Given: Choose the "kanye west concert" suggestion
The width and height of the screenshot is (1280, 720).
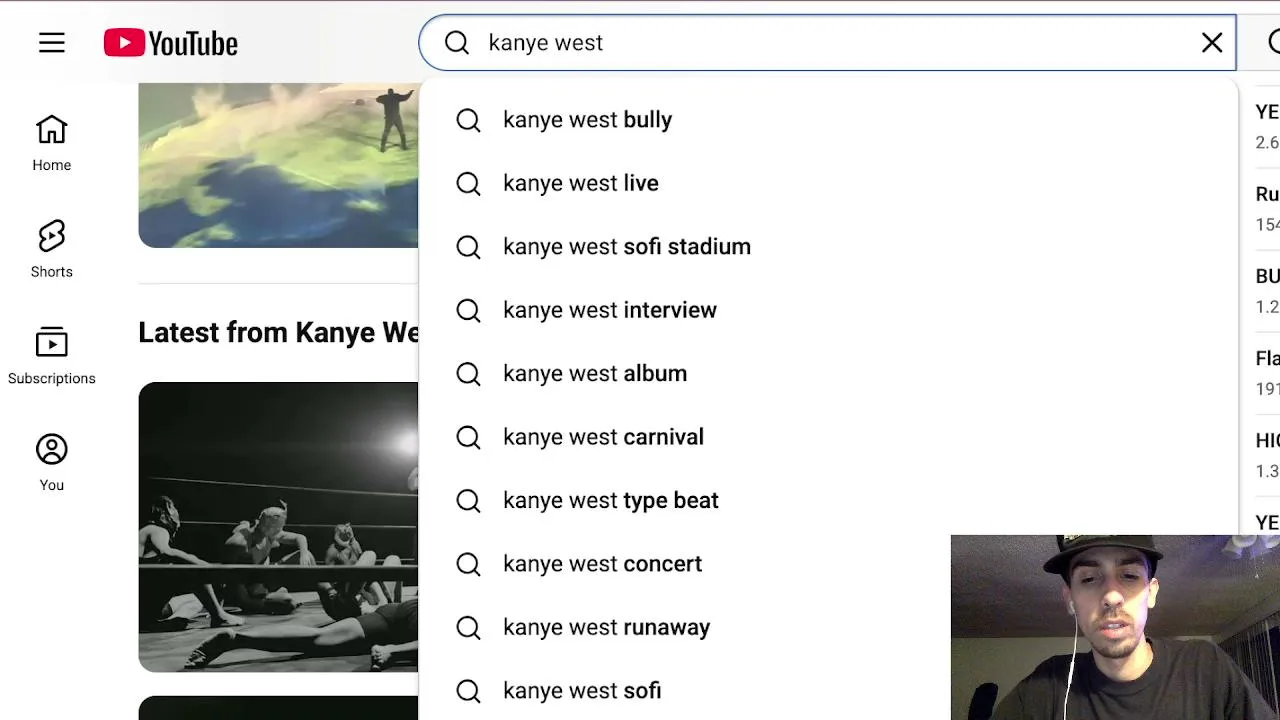Looking at the screenshot, I should pyautogui.click(x=602, y=564).
